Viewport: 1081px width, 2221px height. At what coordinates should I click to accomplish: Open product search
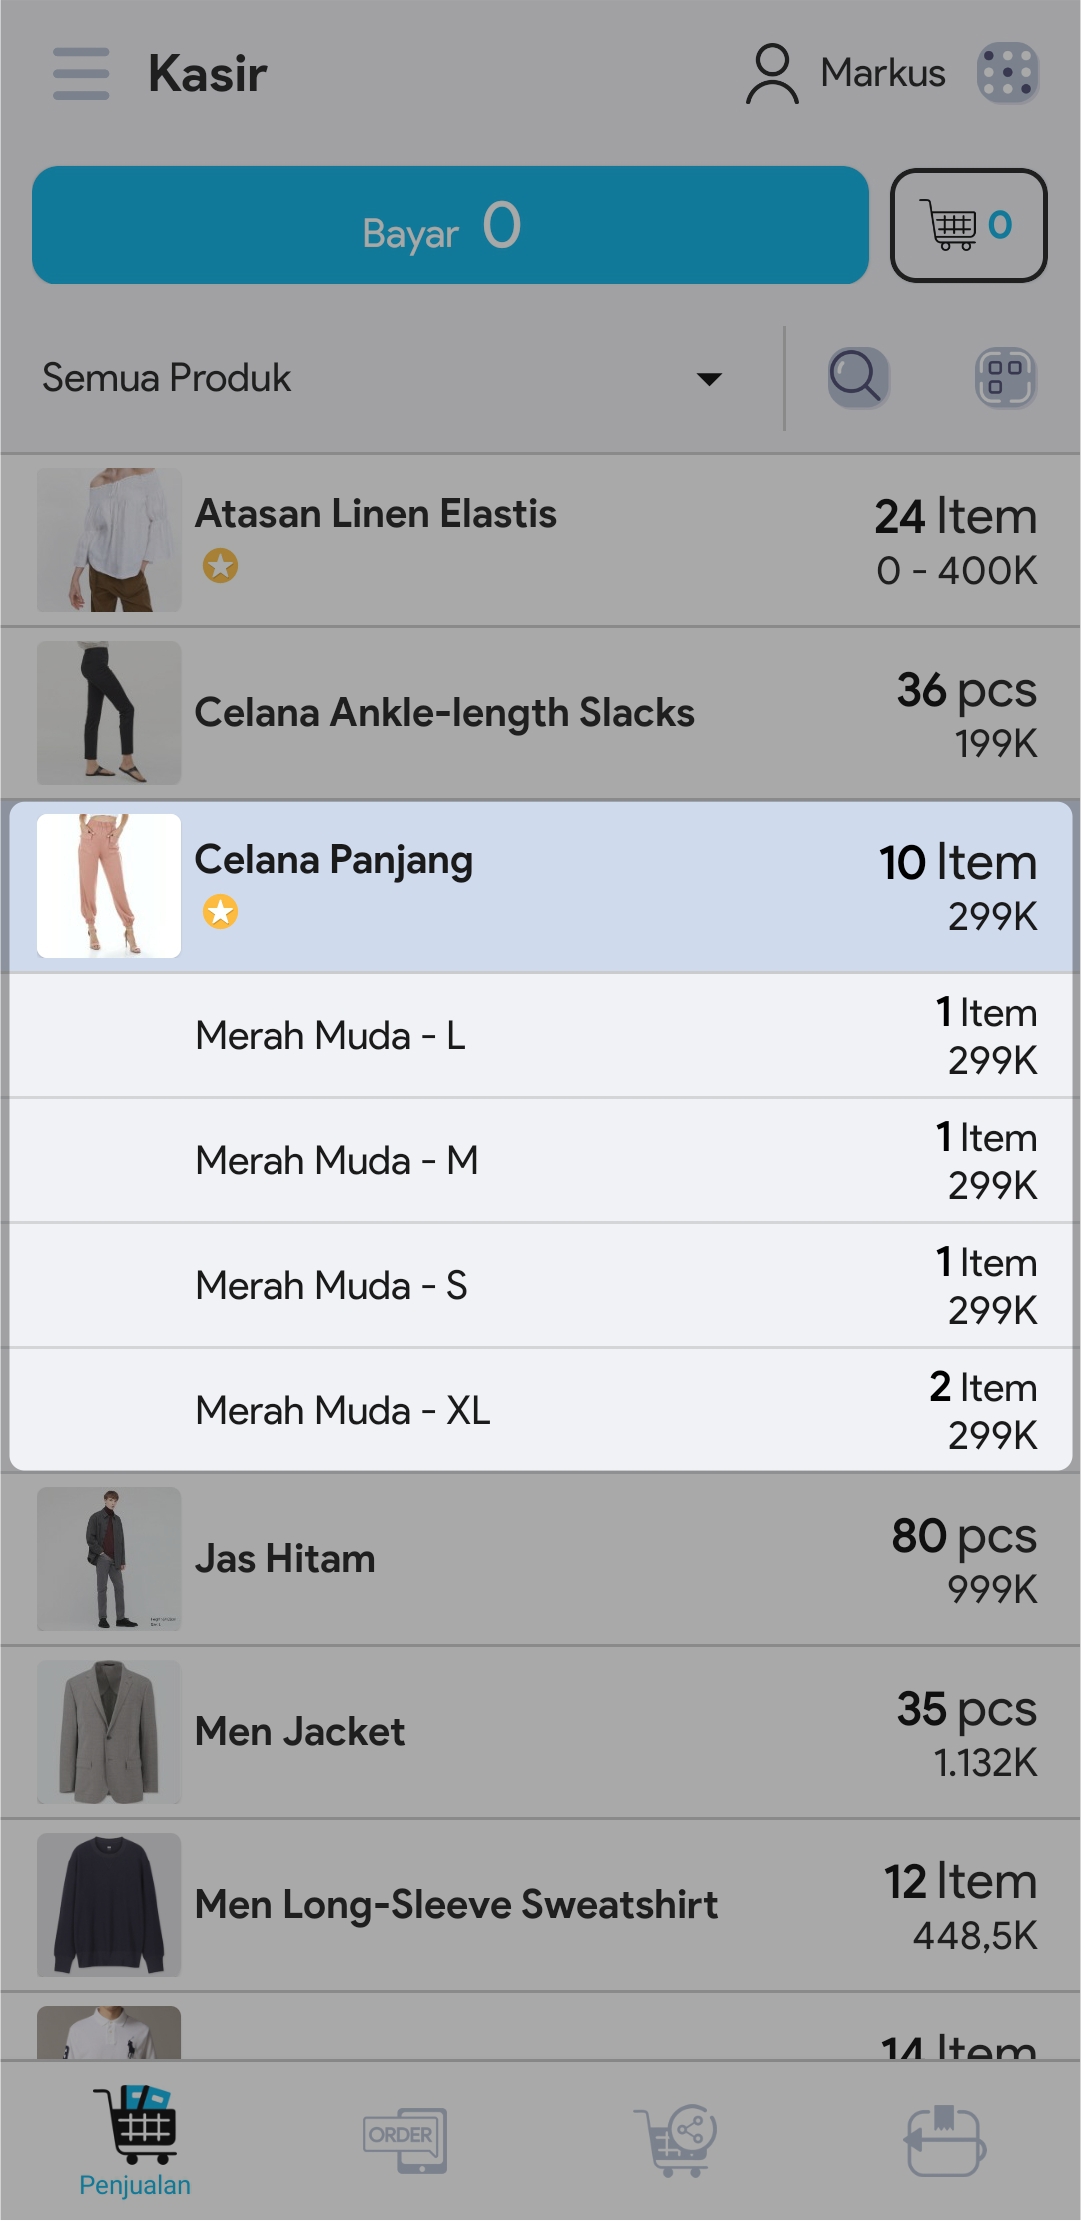(x=858, y=378)
